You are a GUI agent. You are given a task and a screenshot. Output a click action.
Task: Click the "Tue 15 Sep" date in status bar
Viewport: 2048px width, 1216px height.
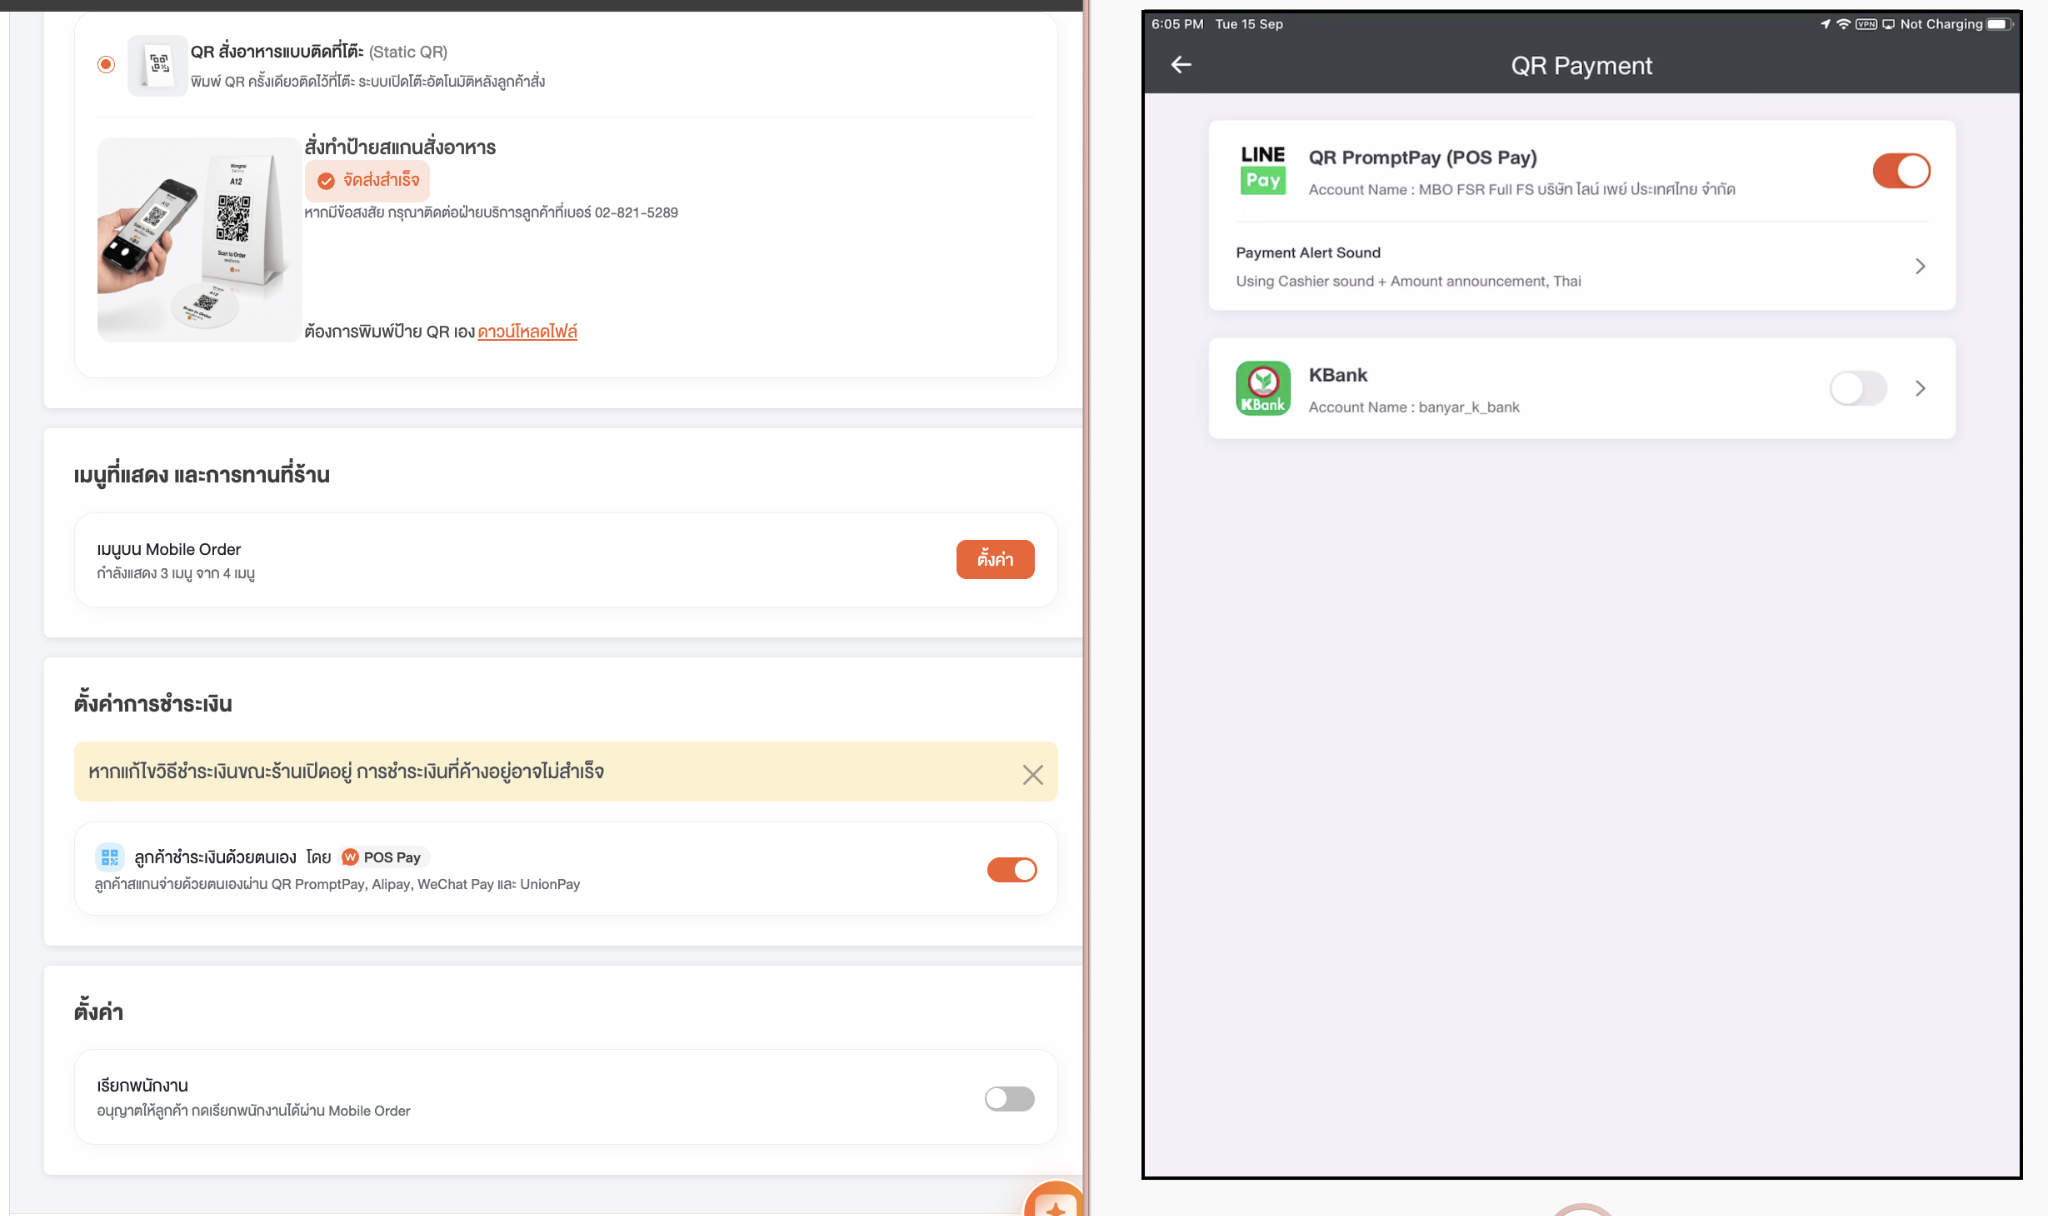(1249, 24)
